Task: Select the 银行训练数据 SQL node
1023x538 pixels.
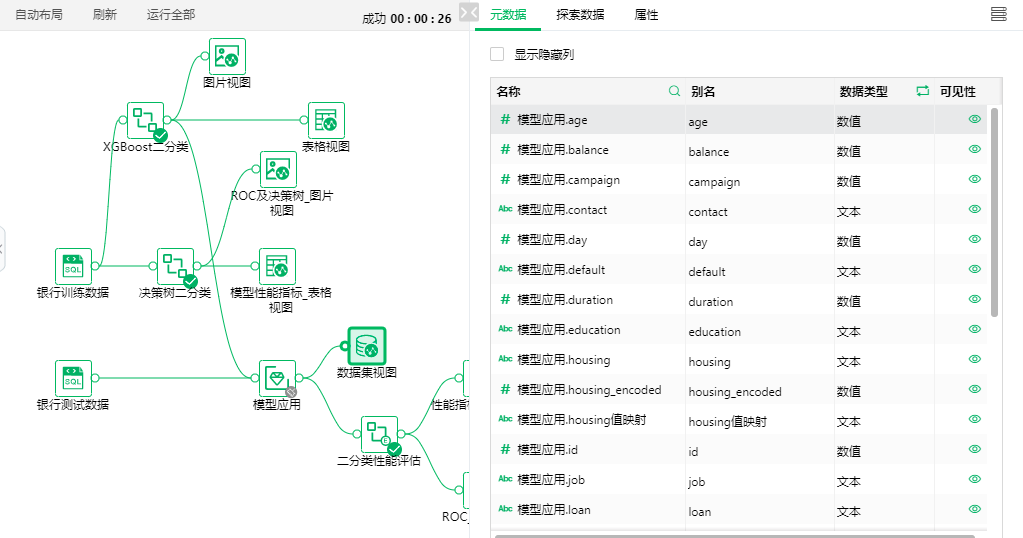Action: click(73, 266)
